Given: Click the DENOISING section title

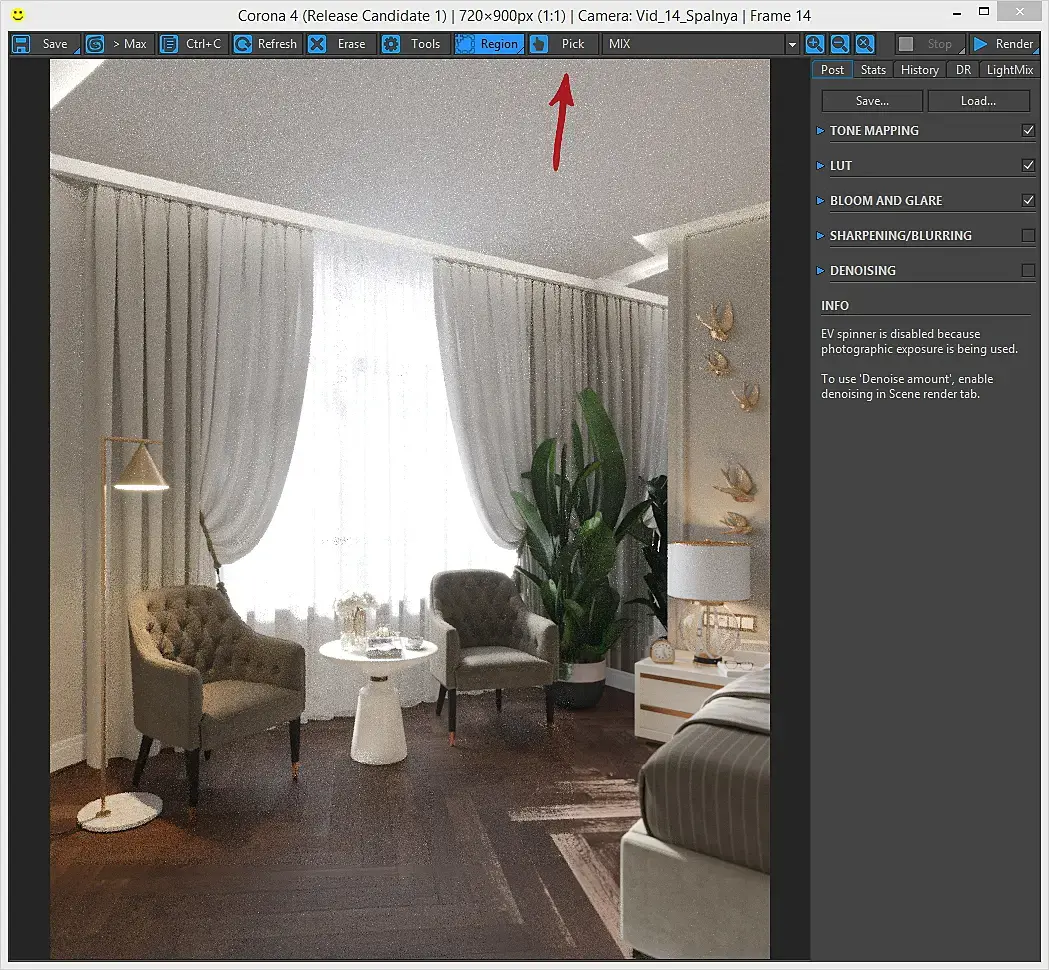Looking at the screenshot, I should (x=862, y=270).
